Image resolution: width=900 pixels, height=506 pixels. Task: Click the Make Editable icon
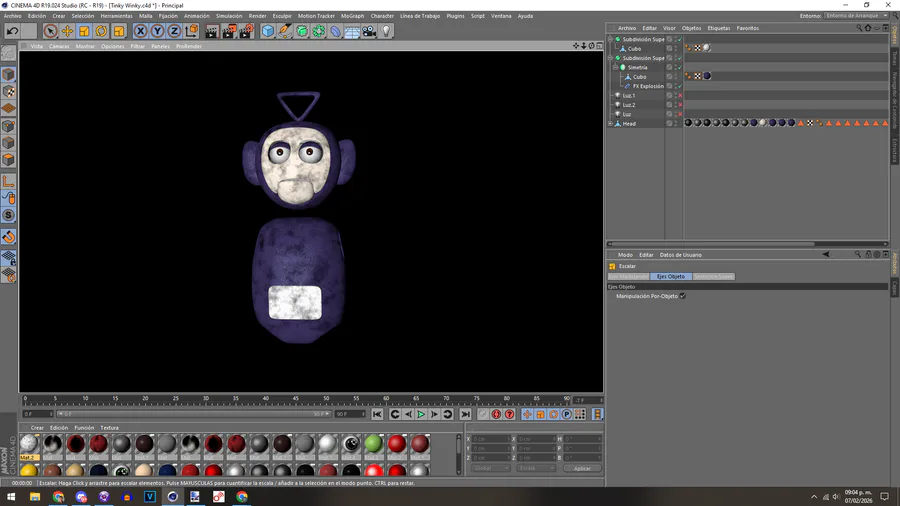9,53
